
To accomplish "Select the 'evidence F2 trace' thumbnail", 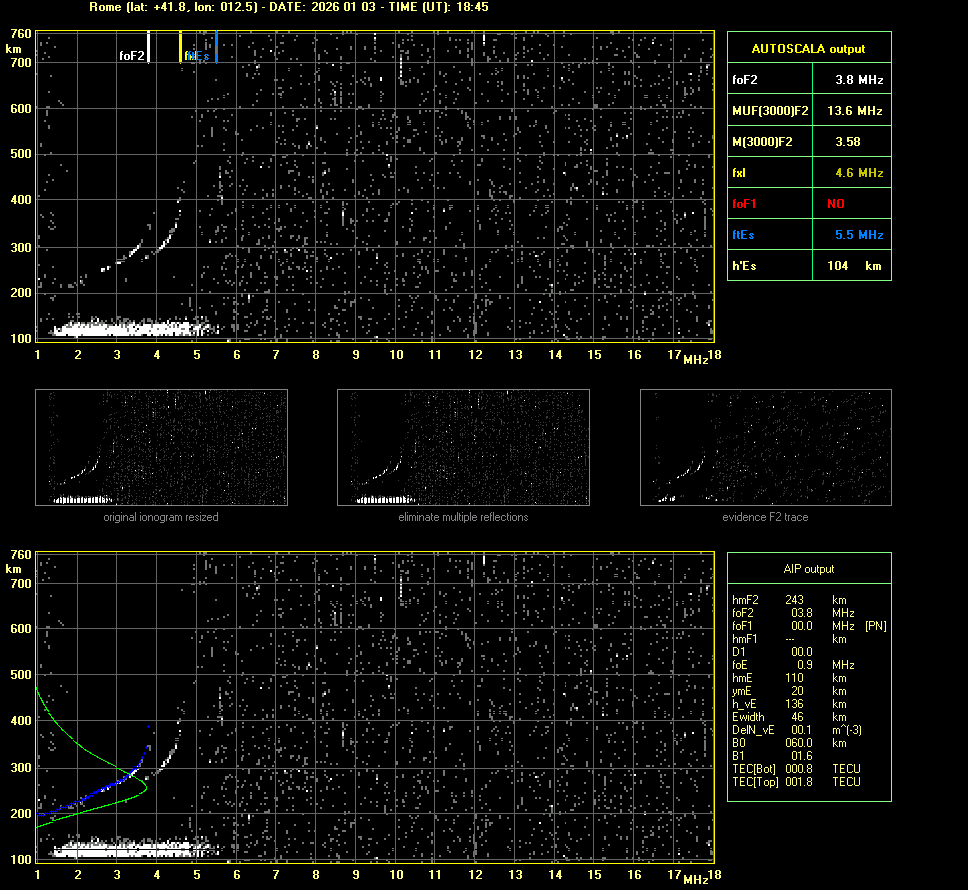I will (765, 447).
